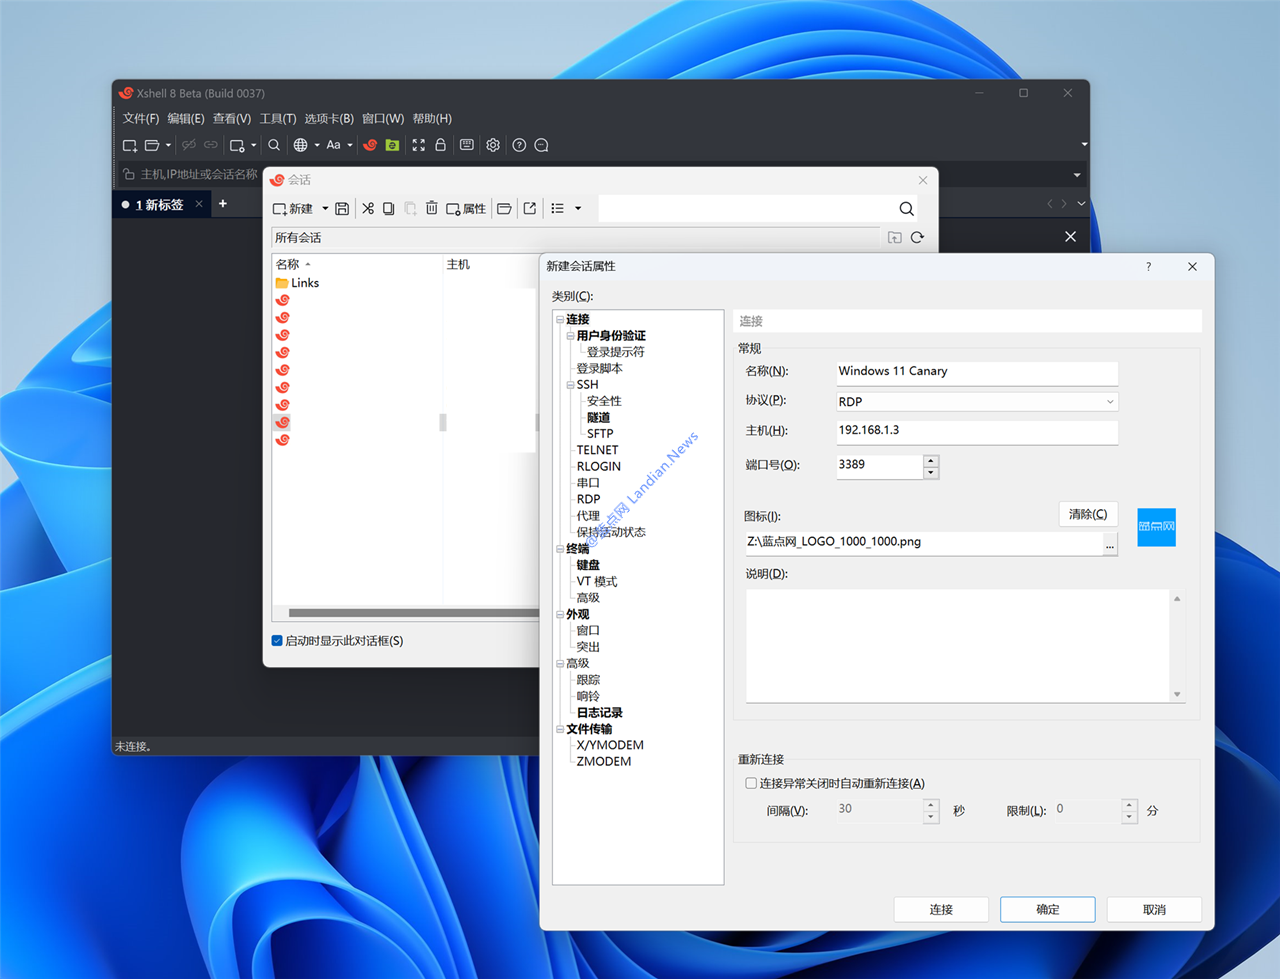The width and height of the screenshot is (1280, 979).
Task: Click the folder icon in Sessions dialog toolbar
Action: pos(504,208)
